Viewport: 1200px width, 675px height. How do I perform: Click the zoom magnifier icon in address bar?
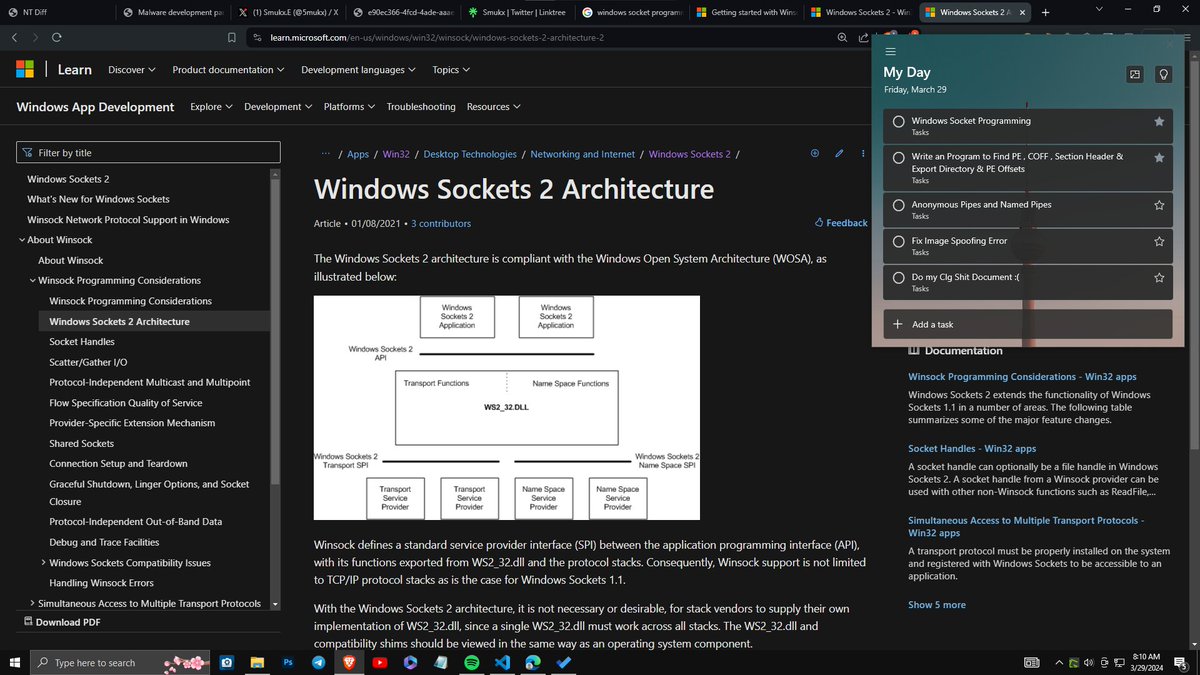click(845, 37)
